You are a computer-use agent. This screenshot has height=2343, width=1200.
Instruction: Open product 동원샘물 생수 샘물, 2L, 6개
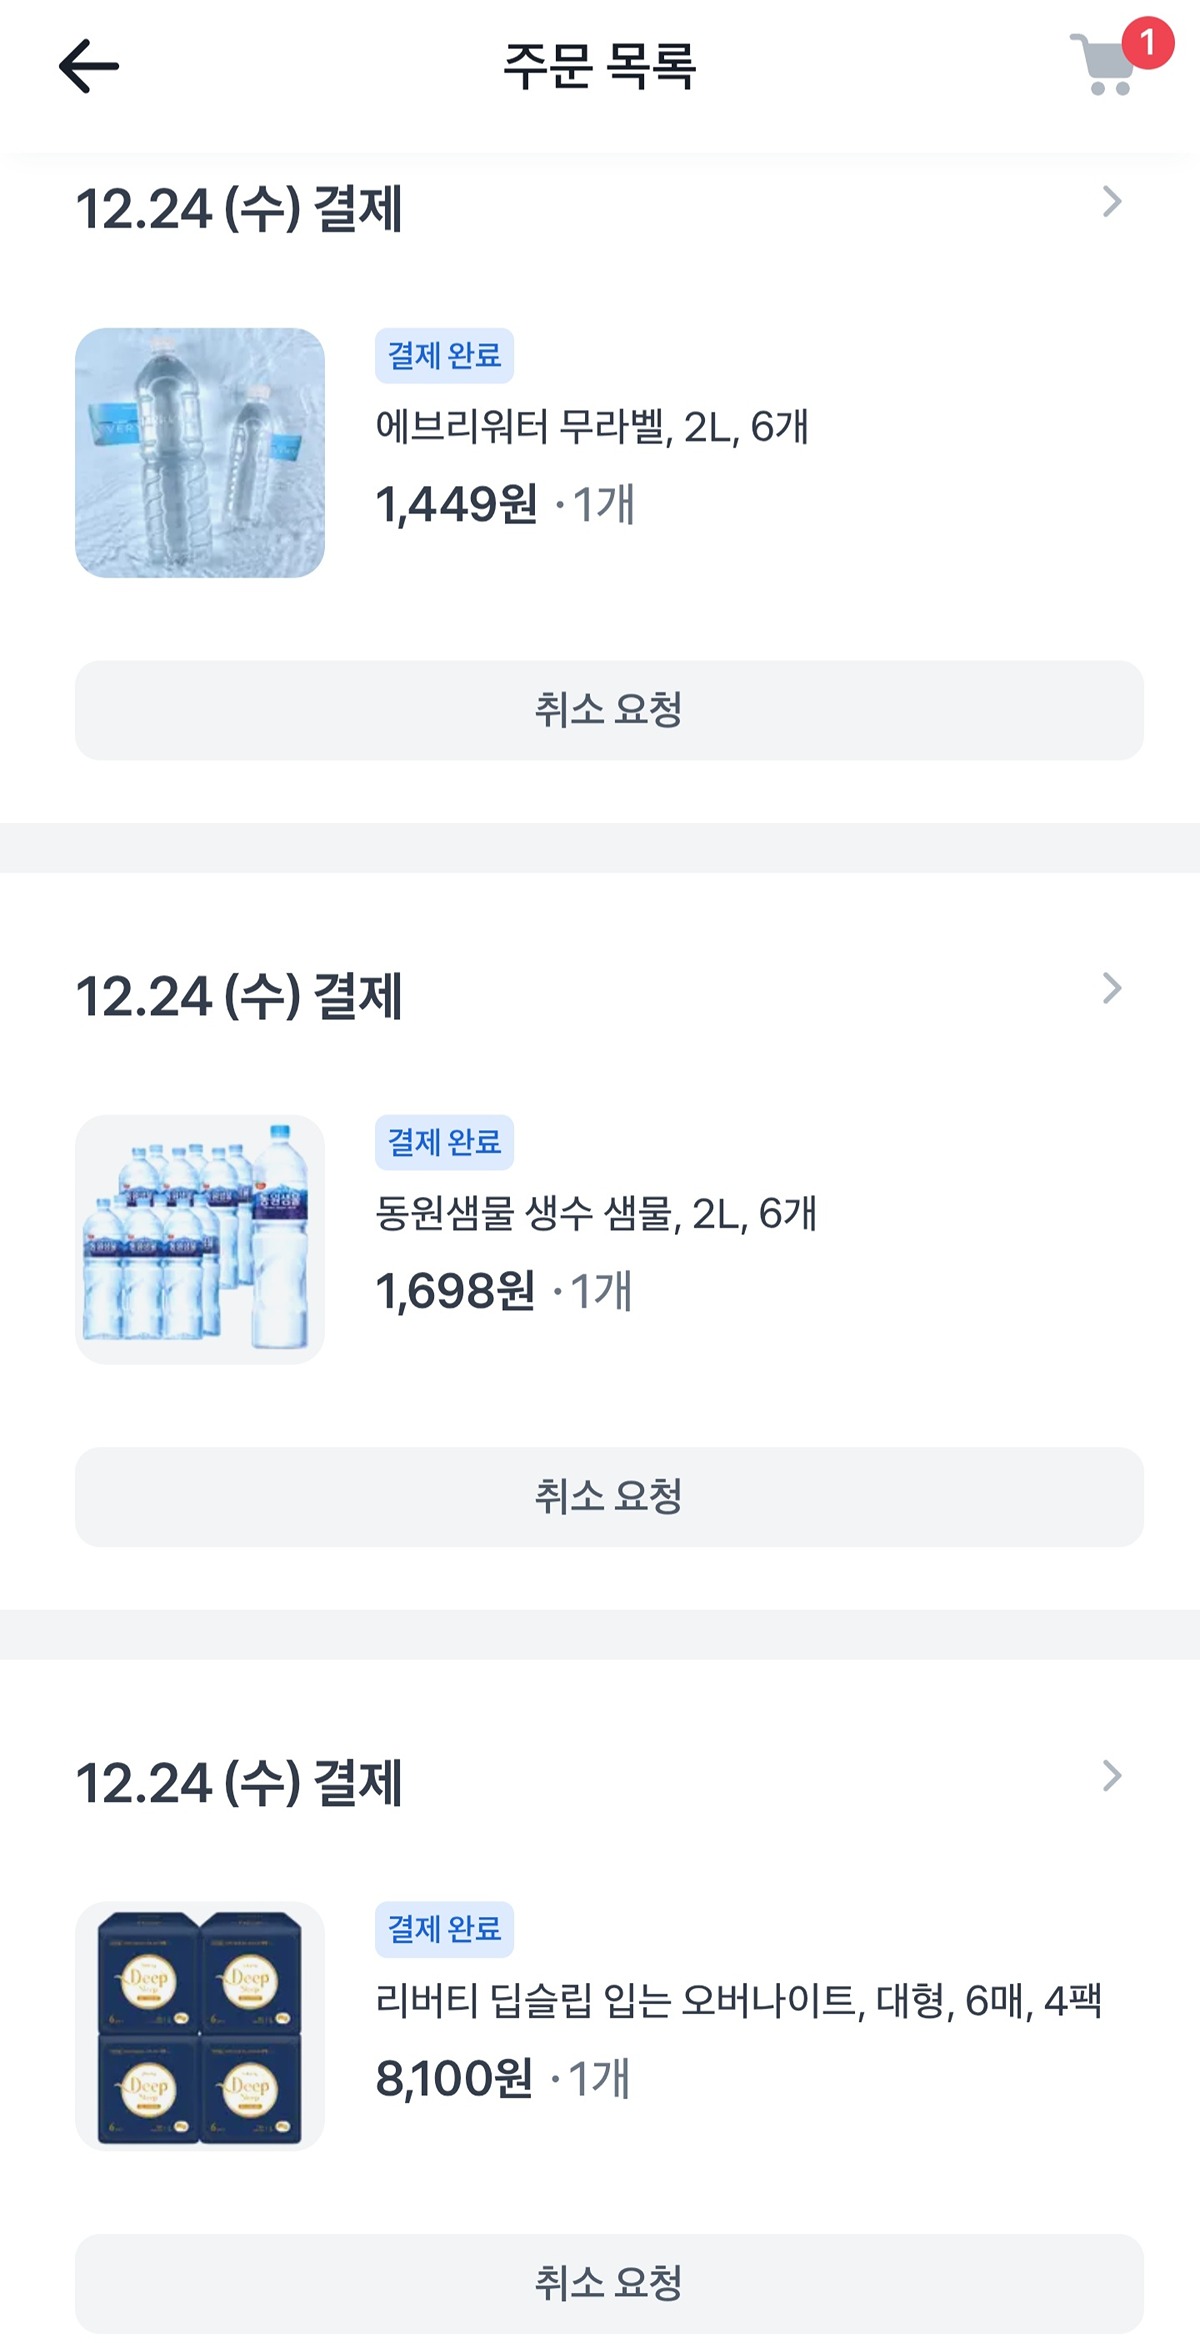pyautogui.click(x=596, y=1214)
